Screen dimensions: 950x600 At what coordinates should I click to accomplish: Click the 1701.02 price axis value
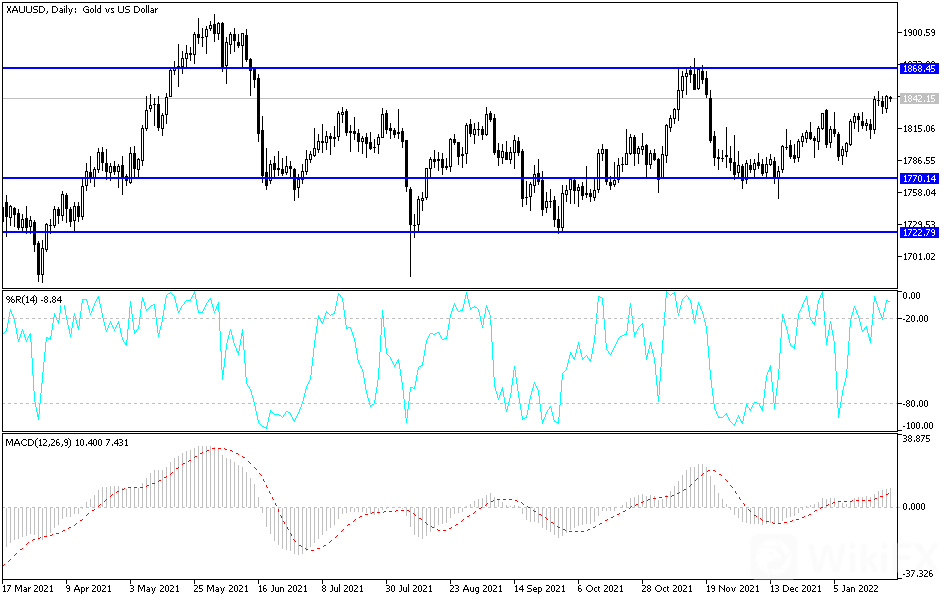pyautogui.click(x=917, y=257)
